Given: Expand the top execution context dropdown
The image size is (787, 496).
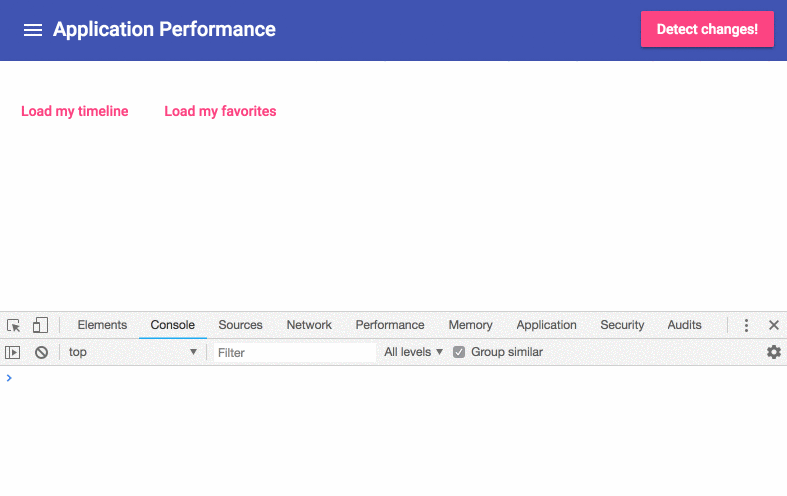Looking at the screenshot, I should (x=133, y=352).
